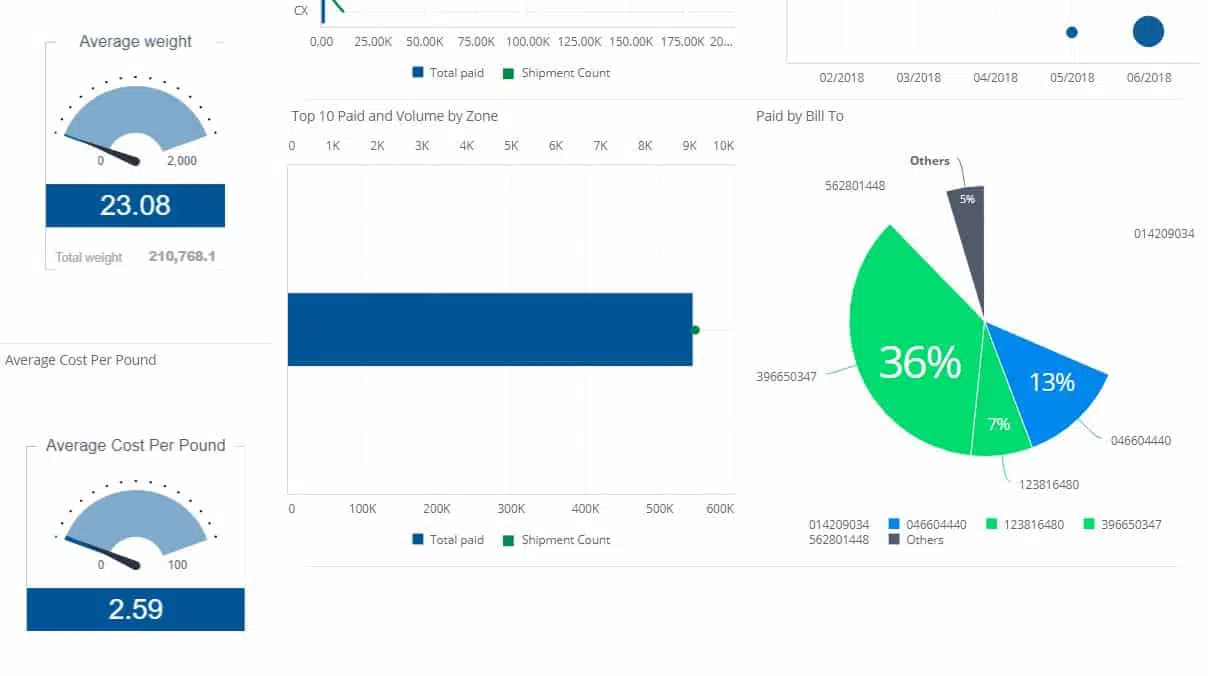Click the 10K top axis label
The image size is (1208, 676).
(723, 146)
